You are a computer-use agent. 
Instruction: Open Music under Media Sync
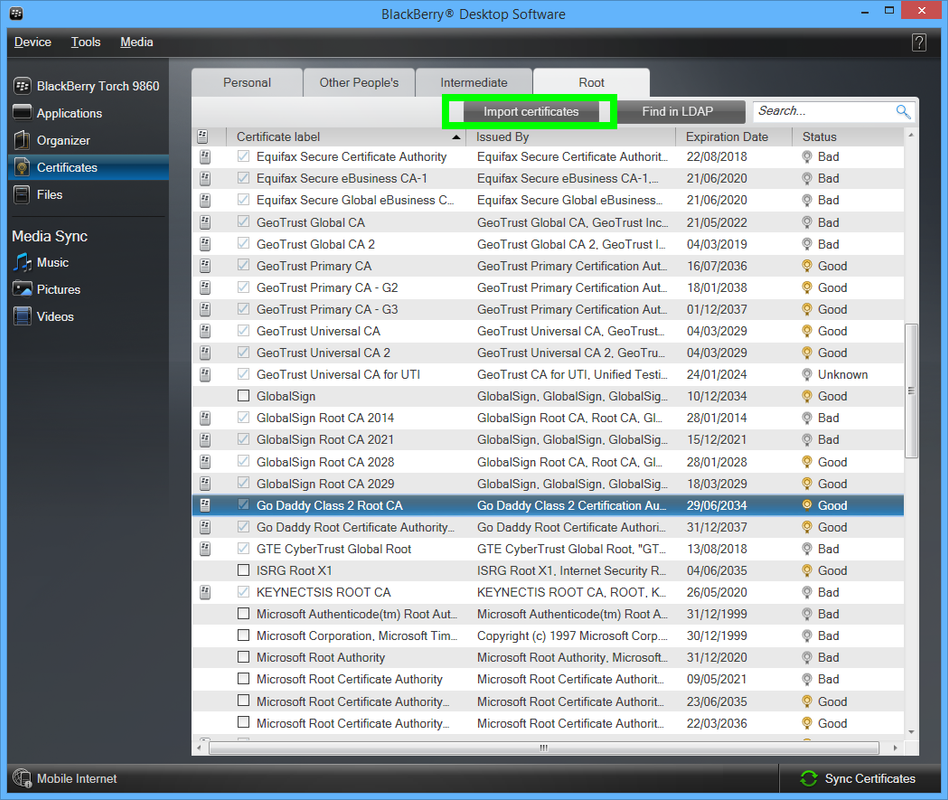(41, 262)
